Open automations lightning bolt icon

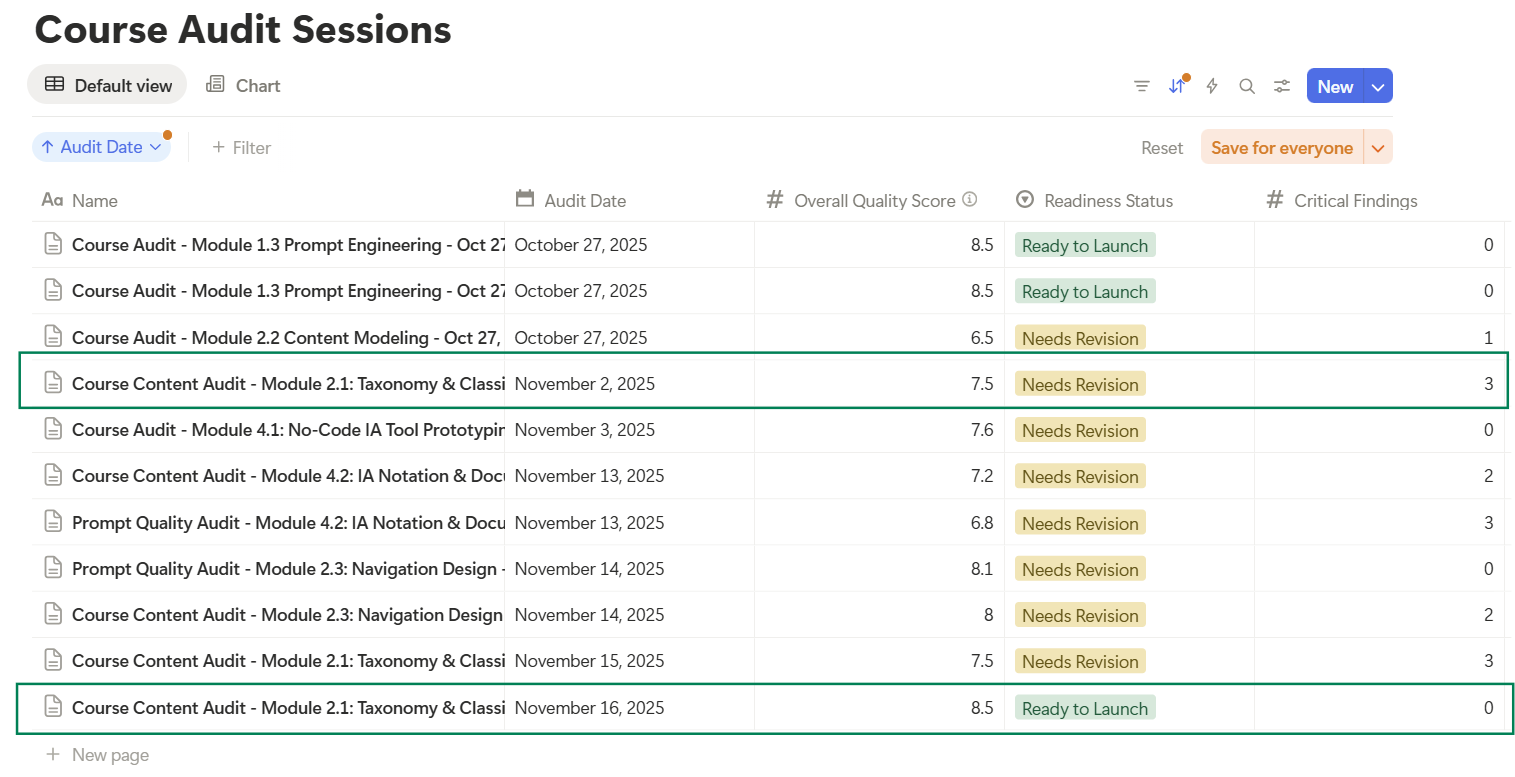(x=1212, y=86)
